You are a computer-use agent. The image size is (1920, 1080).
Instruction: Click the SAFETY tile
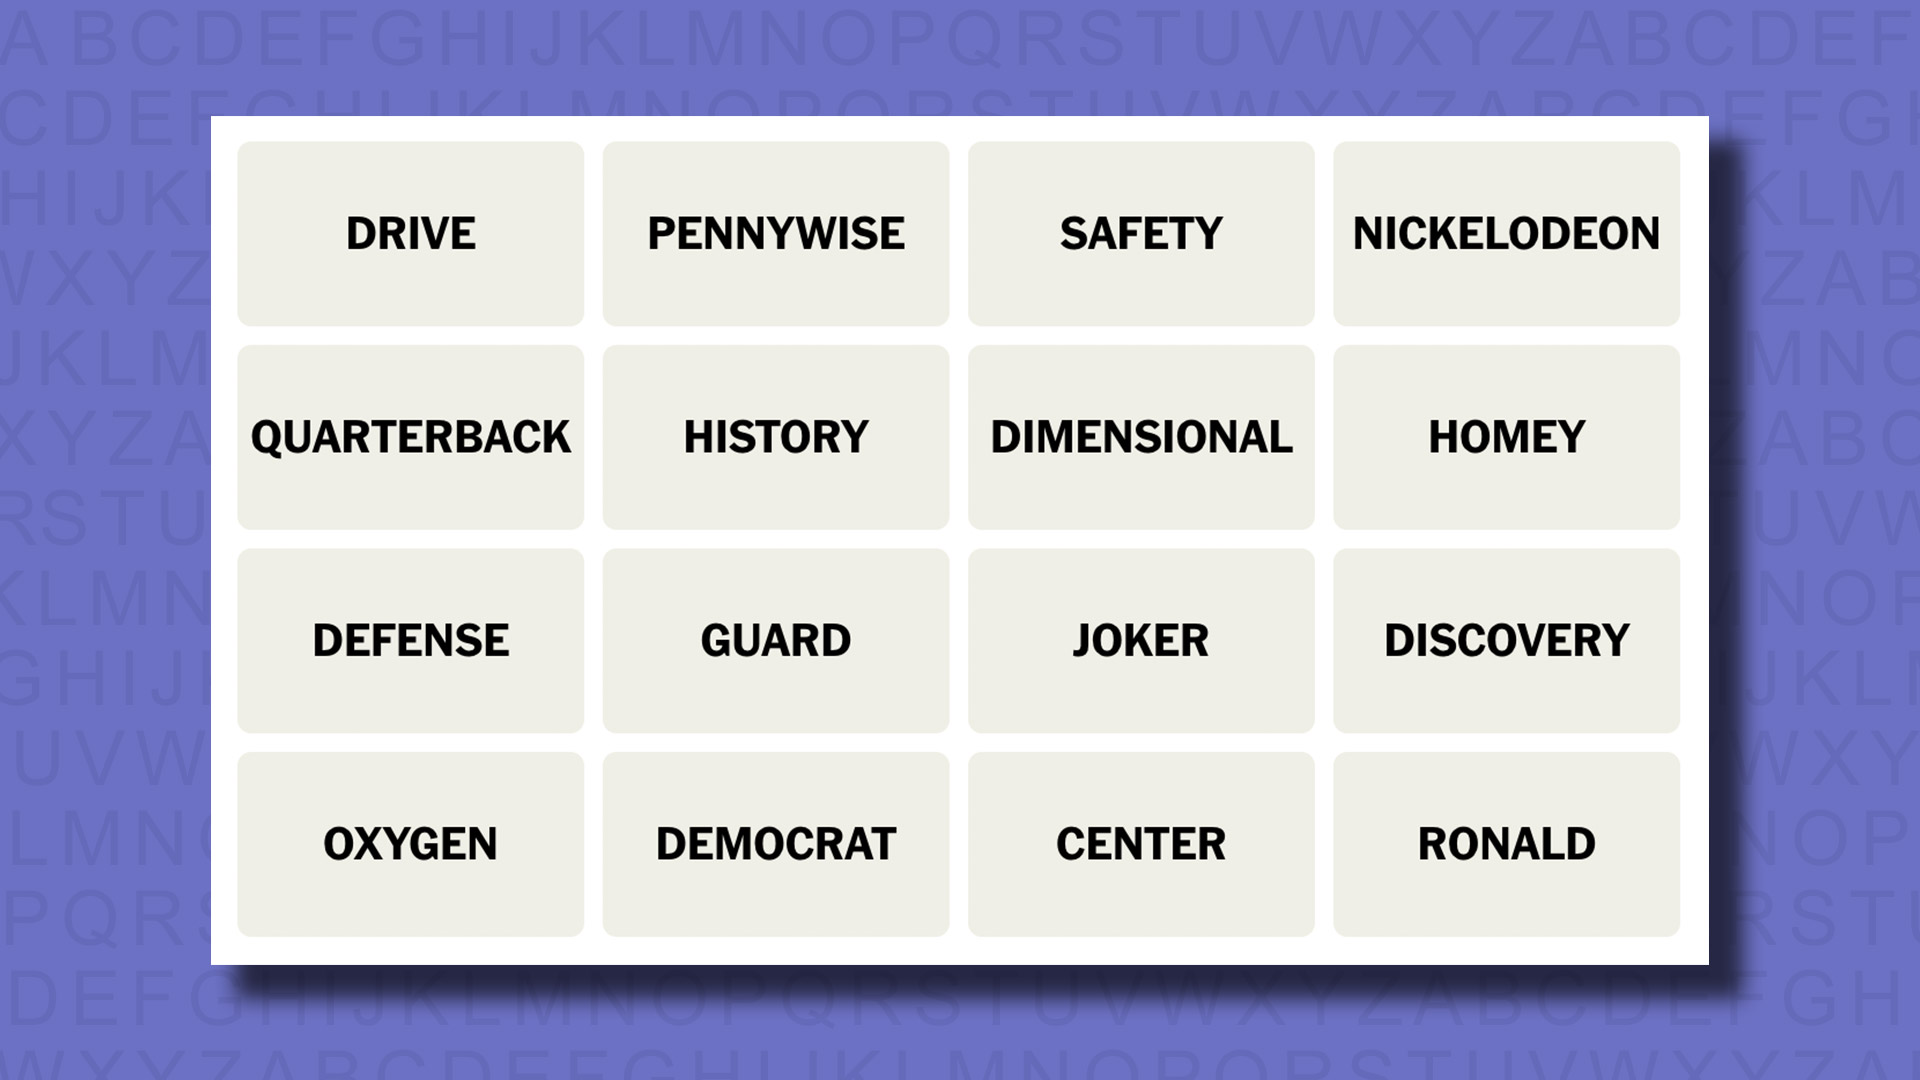point(1141,233)
